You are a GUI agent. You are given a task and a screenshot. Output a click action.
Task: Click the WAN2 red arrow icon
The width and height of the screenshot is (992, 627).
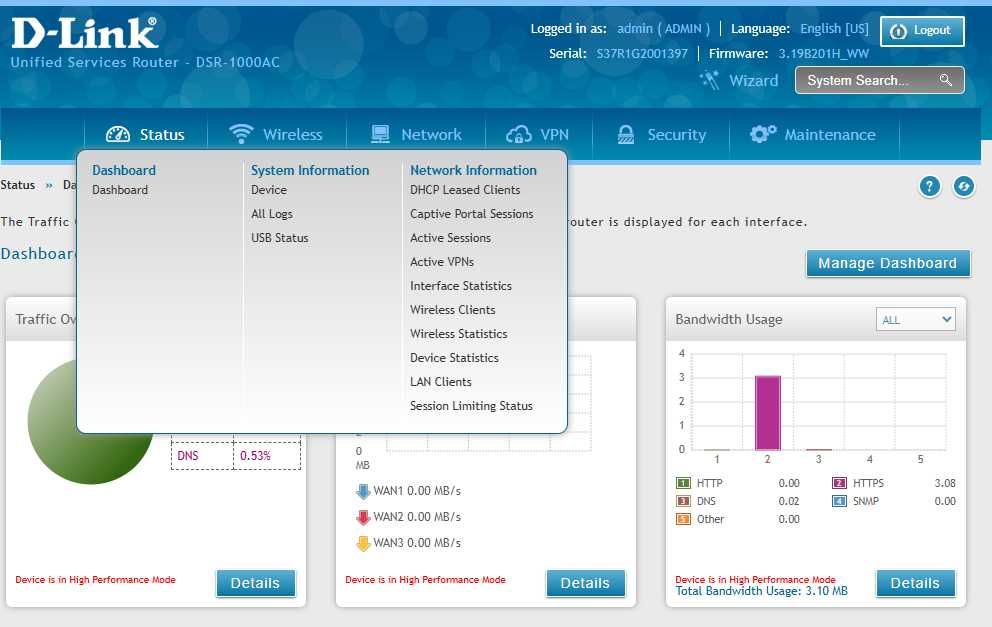point(363,517)
